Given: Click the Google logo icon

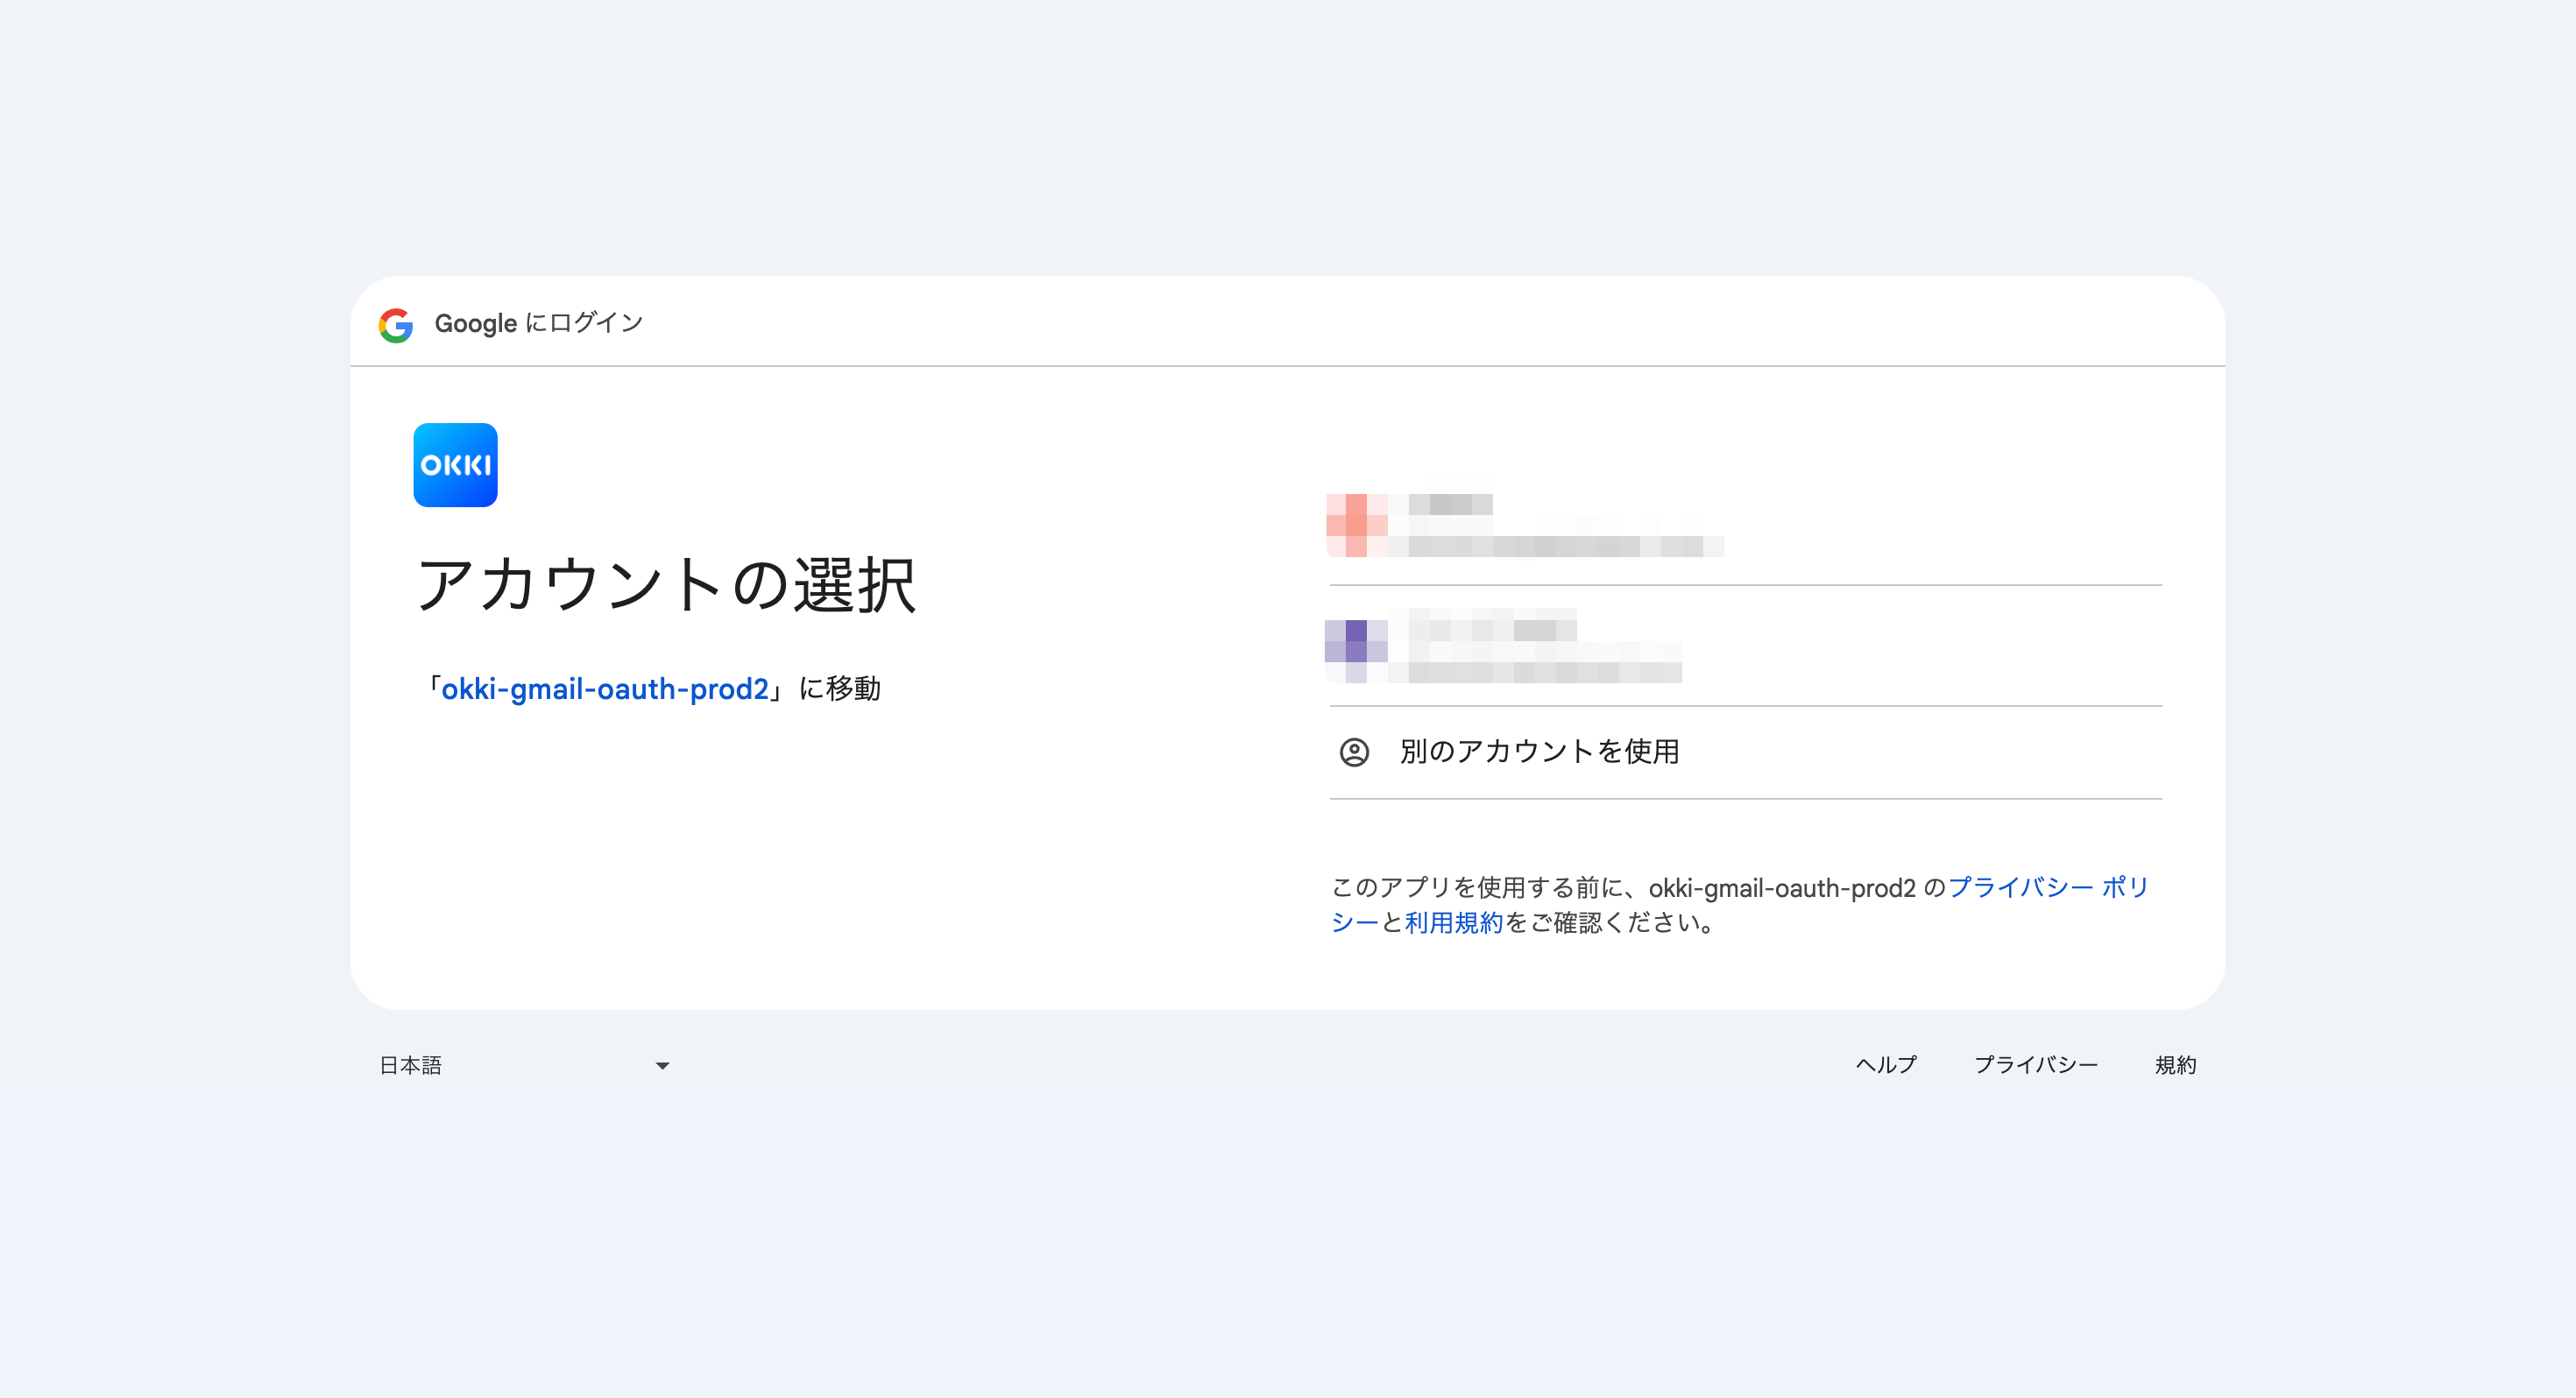Looking at the screenshot, I should pyautogui.click(x=396, y=324).
